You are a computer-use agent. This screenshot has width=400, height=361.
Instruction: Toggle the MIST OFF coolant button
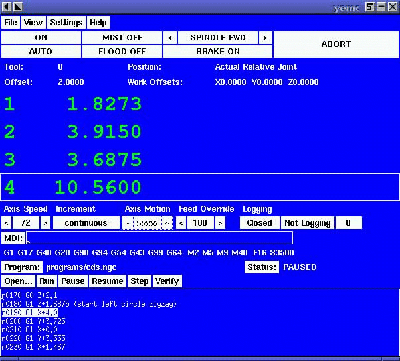(x=122, y=38)
